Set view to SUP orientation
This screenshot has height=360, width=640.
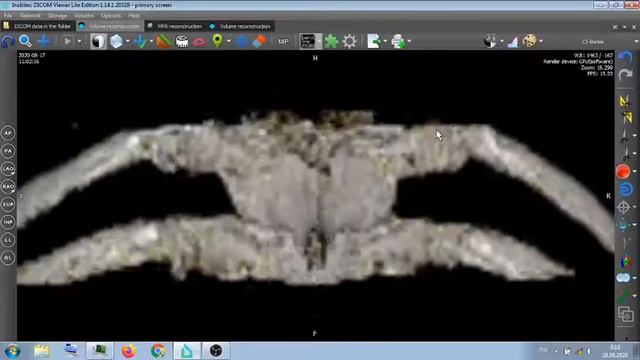(x=8, y=204)
